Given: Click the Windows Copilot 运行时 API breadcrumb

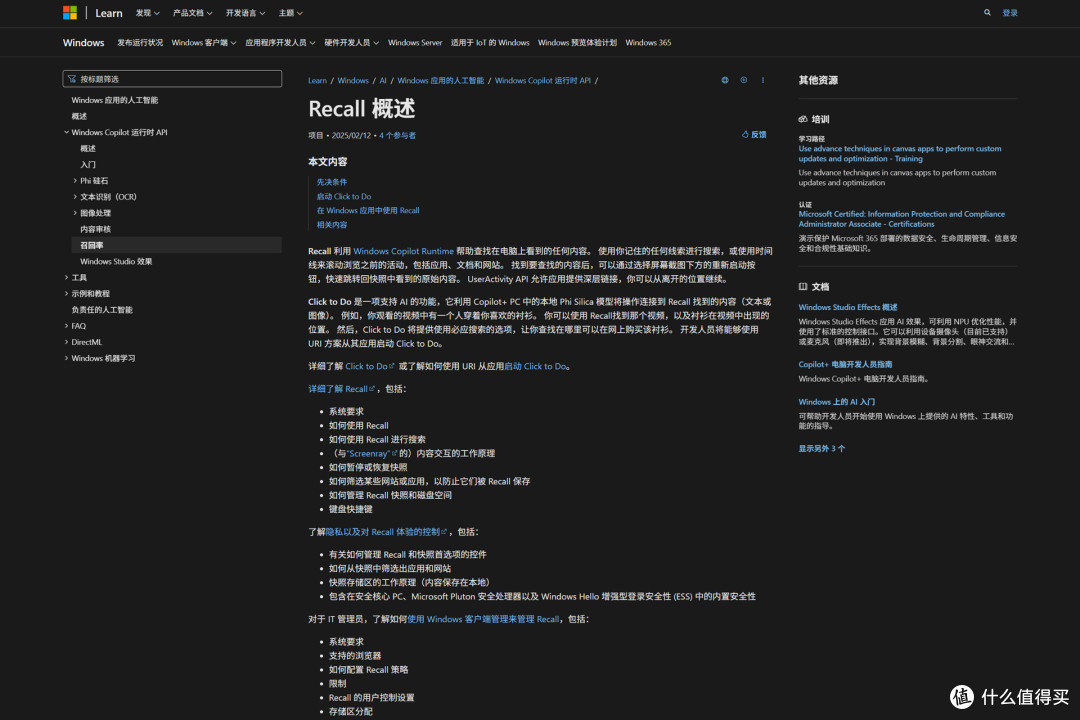Looking at the screenshot, I should pos(543,81).
